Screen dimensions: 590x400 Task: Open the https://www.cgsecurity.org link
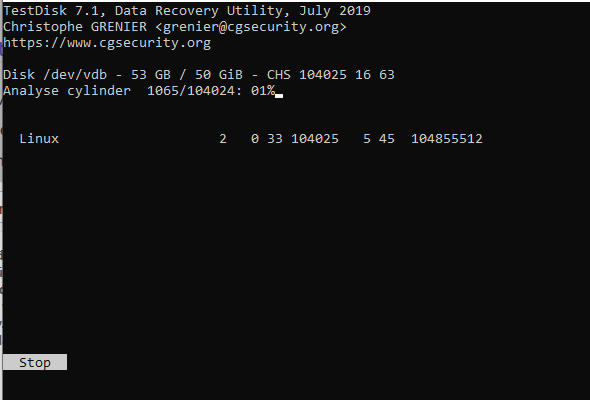click(x=107, y=43)
